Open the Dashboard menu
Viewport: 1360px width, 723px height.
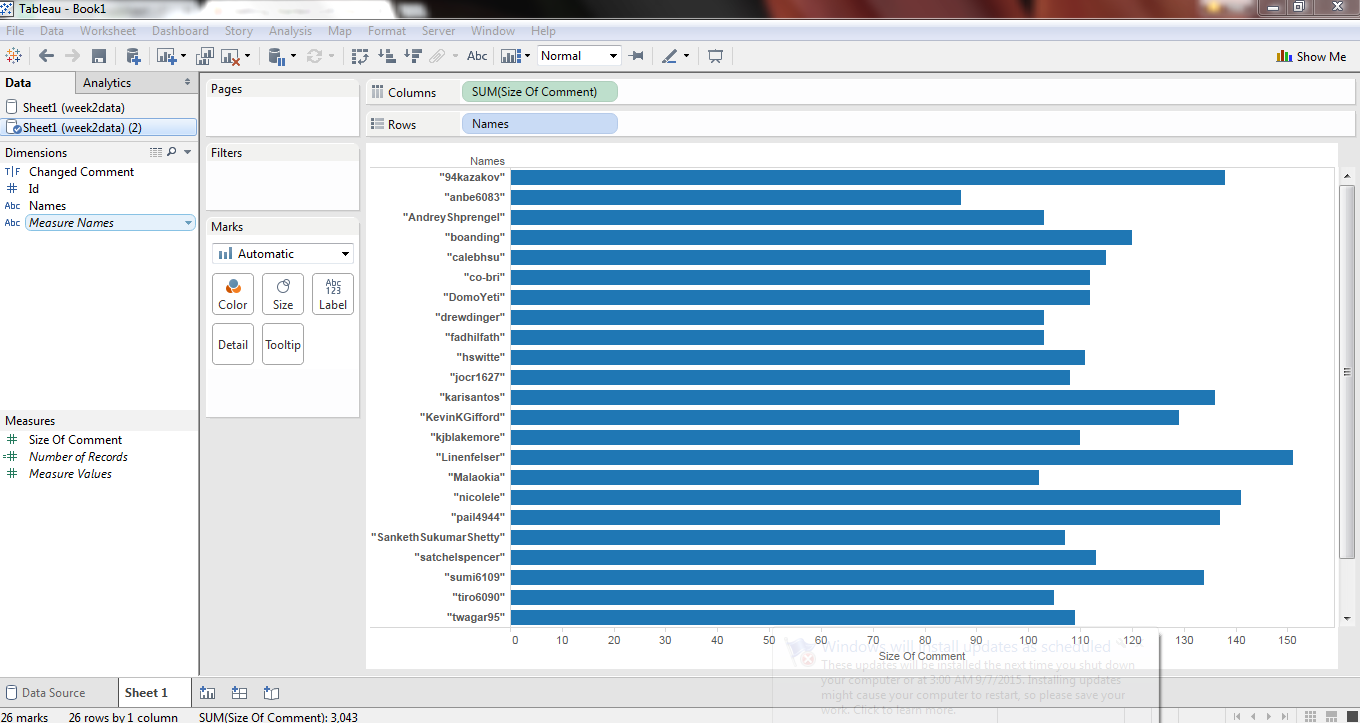[x=180, y=31]
